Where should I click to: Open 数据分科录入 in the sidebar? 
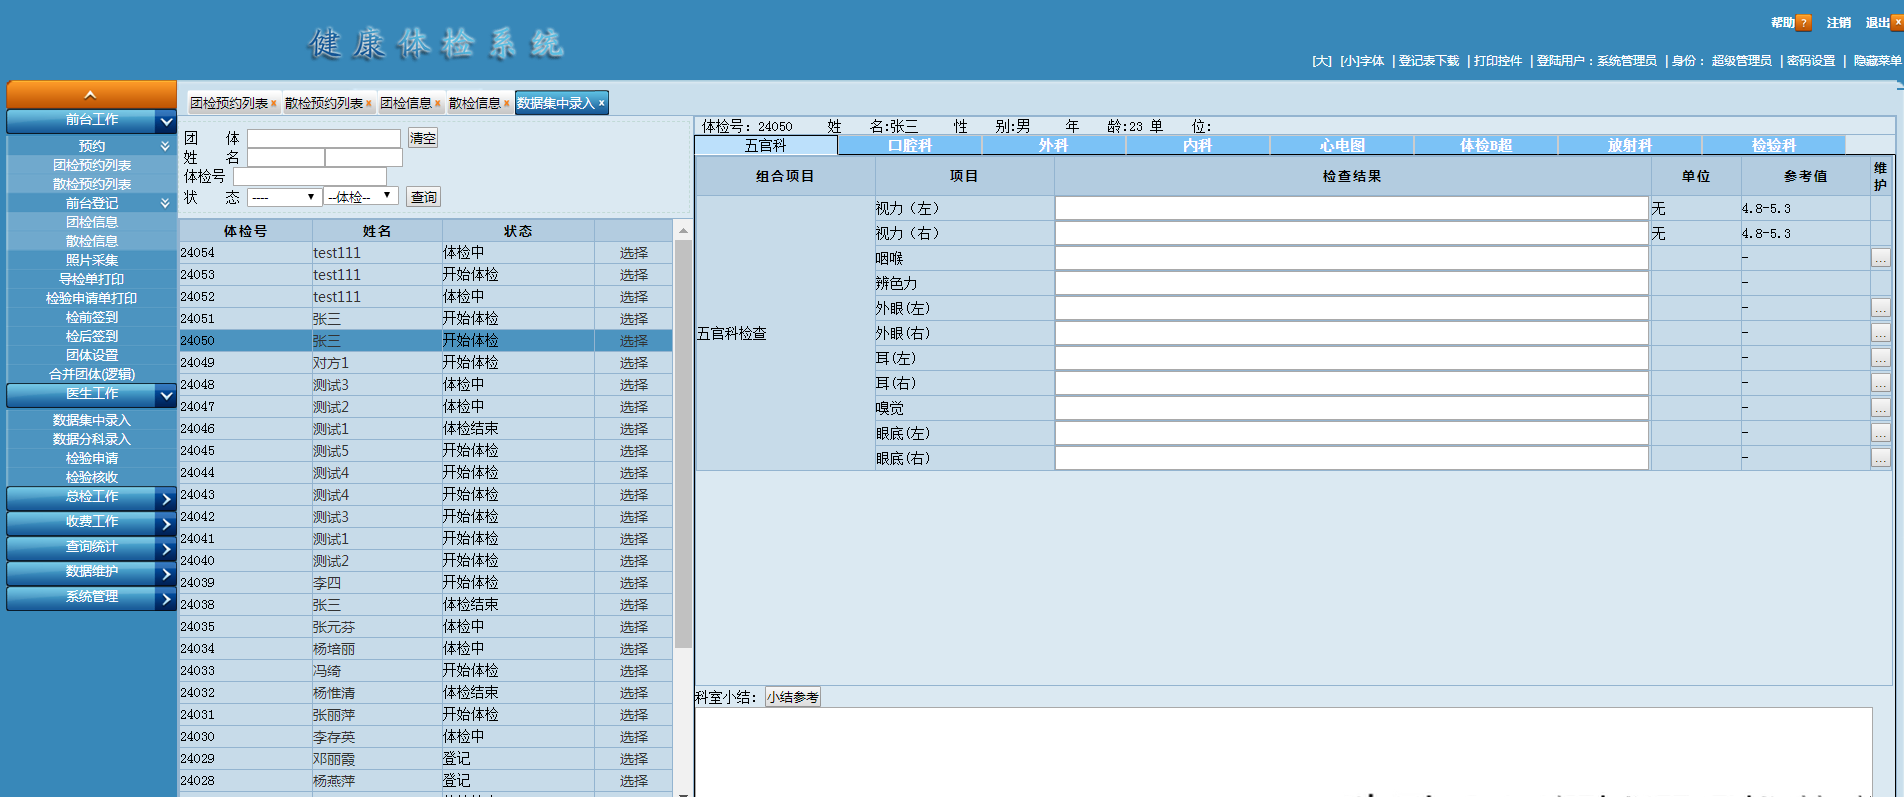point(91,439)
